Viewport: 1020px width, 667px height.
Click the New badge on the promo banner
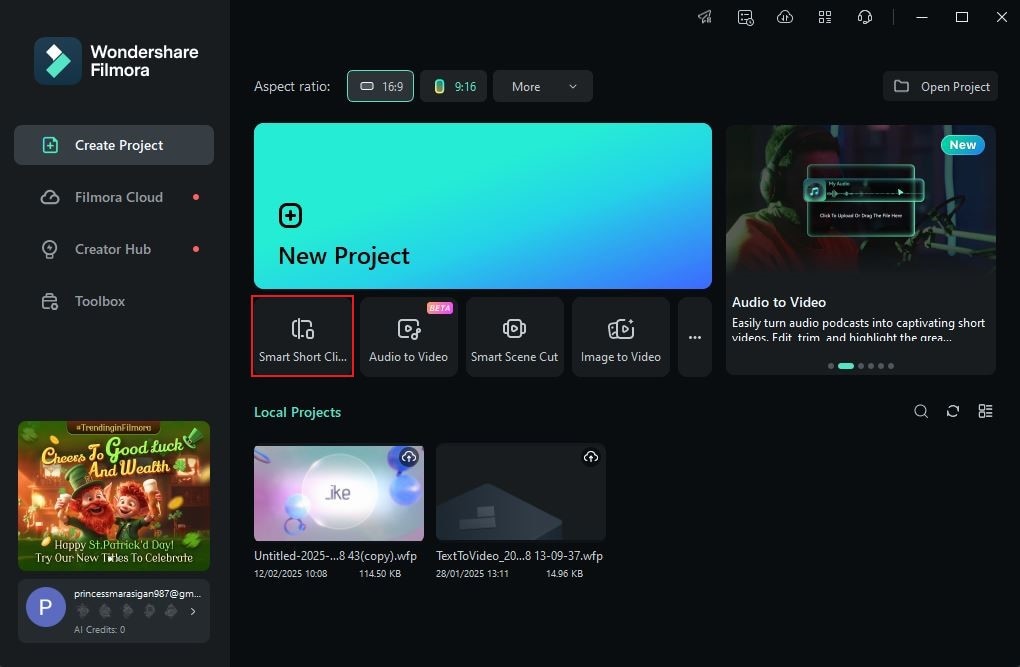[x=963, y=145]
